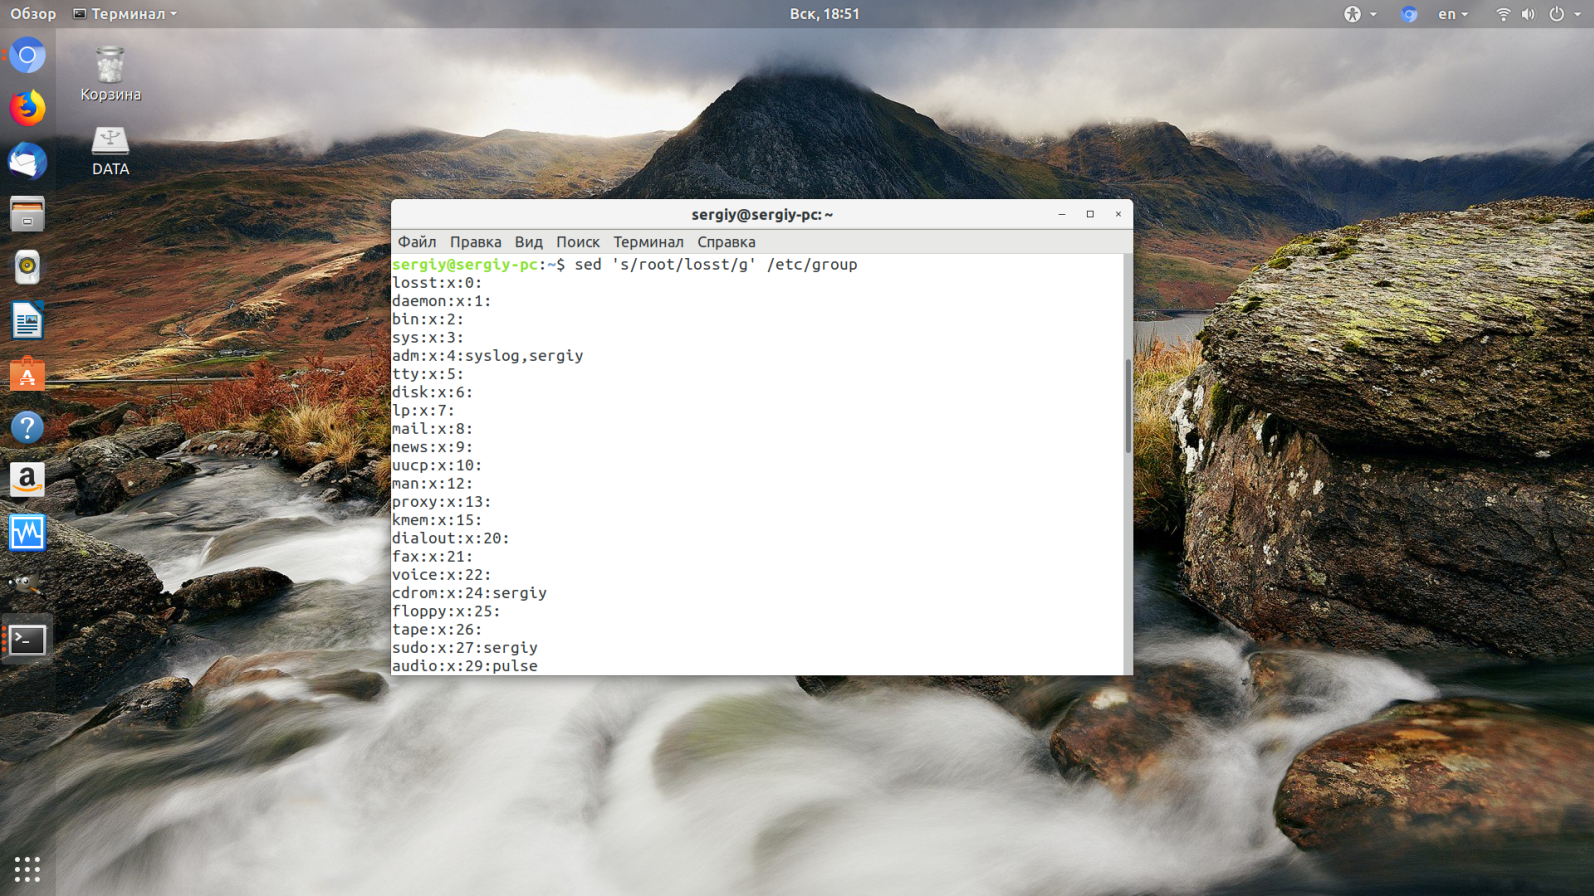This screenshot has height=896, width=1594.
Task: Click the terminal vertical scrollbar
Action: point(1128,405)
